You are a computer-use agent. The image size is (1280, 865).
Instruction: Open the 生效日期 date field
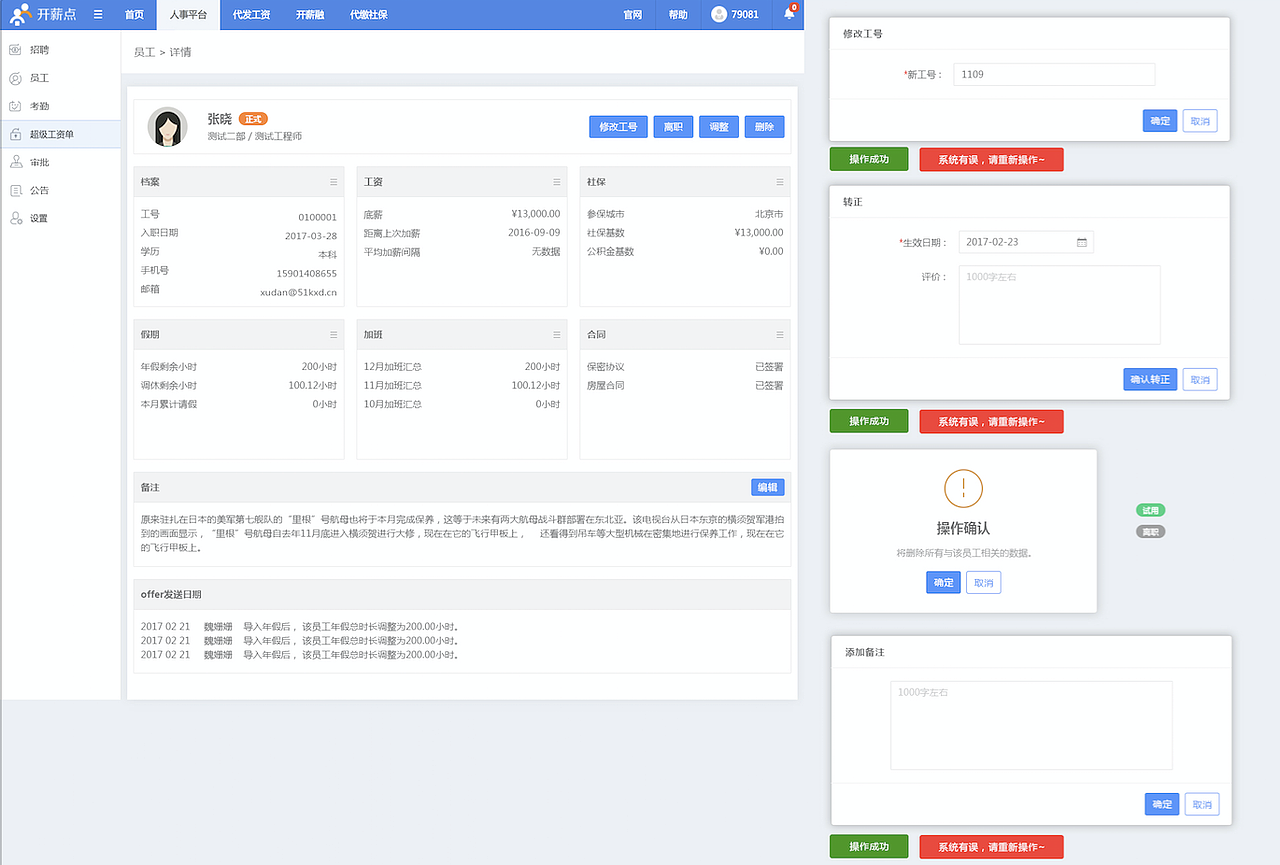pyautogui.click(x=1026, y=242)
